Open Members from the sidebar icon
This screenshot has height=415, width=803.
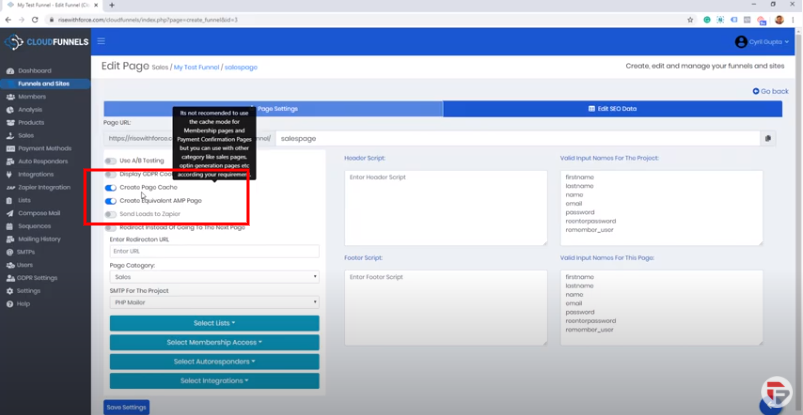point(9,97)
